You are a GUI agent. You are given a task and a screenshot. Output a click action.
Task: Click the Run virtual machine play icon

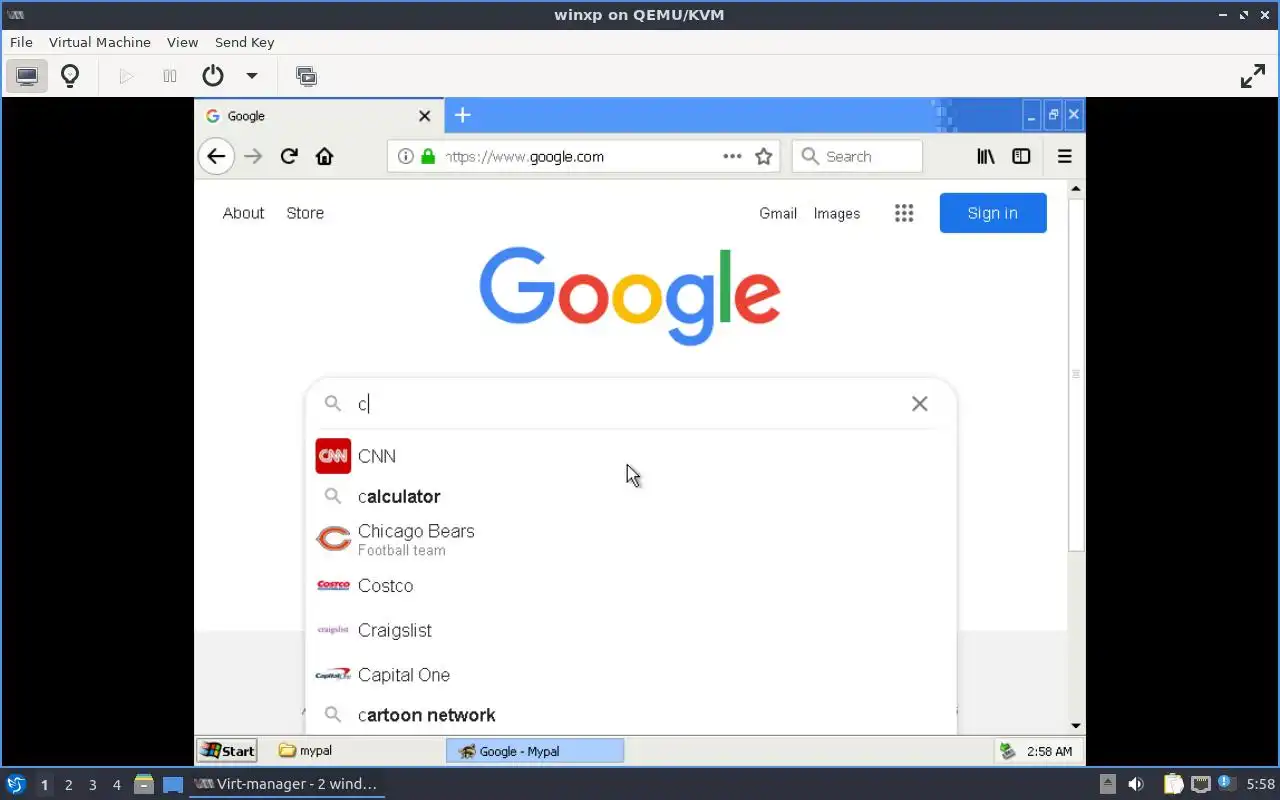coord(126,76)
